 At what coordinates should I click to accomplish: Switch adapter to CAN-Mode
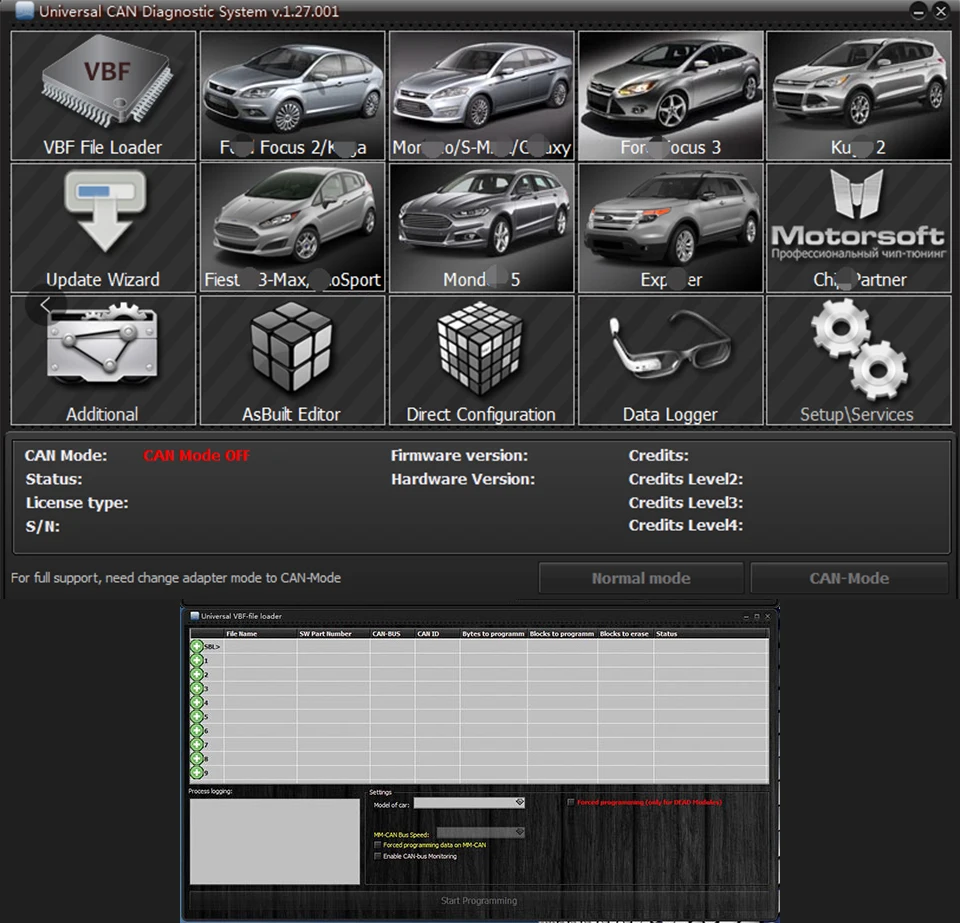[x=849, y=578]
